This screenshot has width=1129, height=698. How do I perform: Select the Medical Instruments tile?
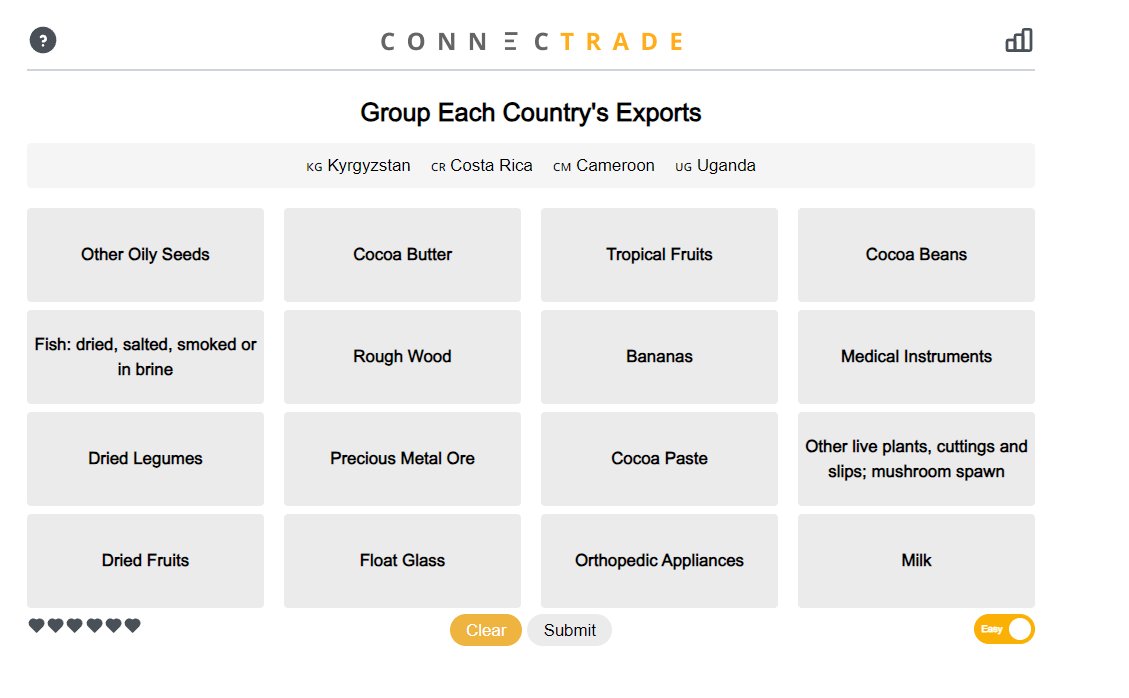click(x=916, y=356)
